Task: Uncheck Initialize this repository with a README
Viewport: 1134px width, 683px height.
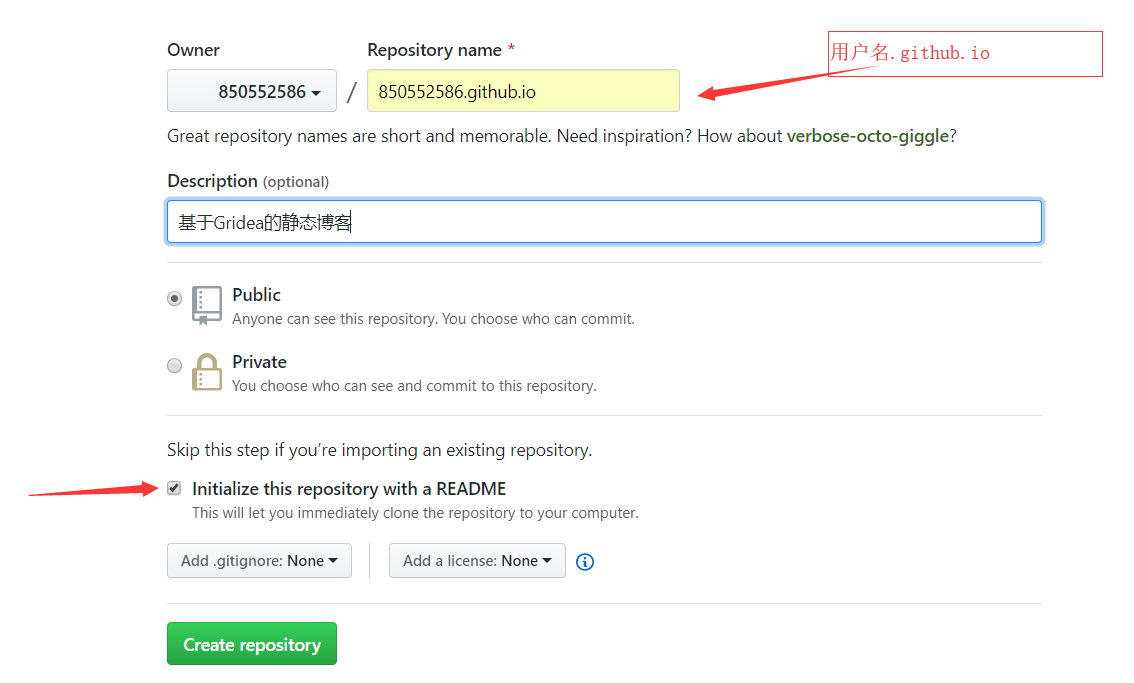Action: click(x=174, y=488)
